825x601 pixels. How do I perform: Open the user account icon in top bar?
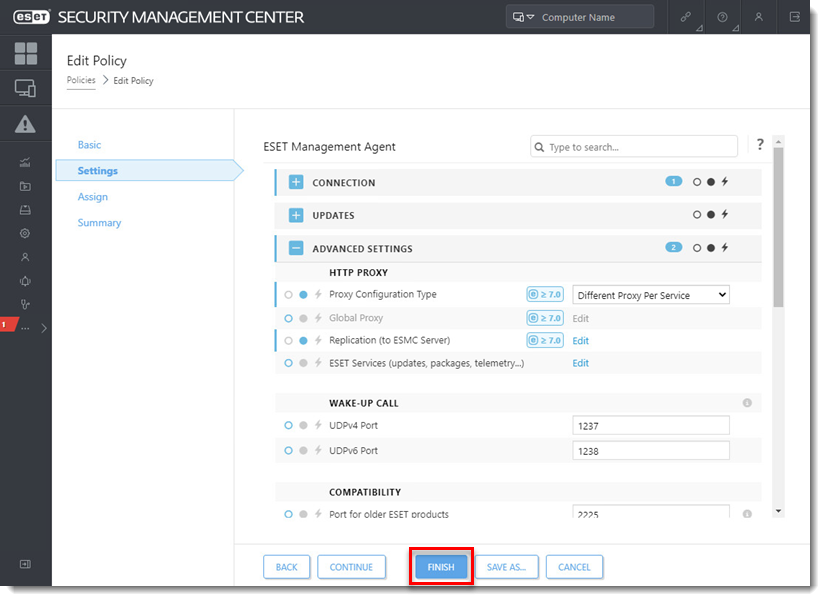point(758,17)
